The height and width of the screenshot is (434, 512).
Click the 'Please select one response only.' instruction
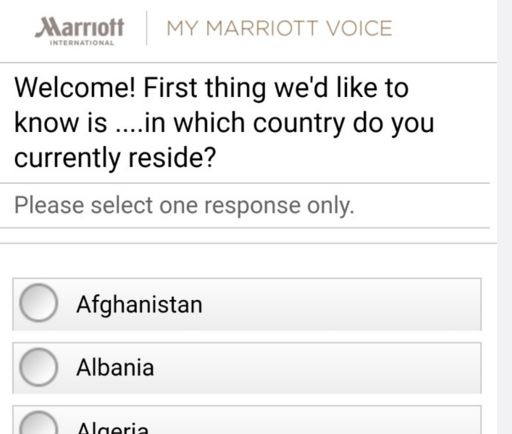[184, 205]
